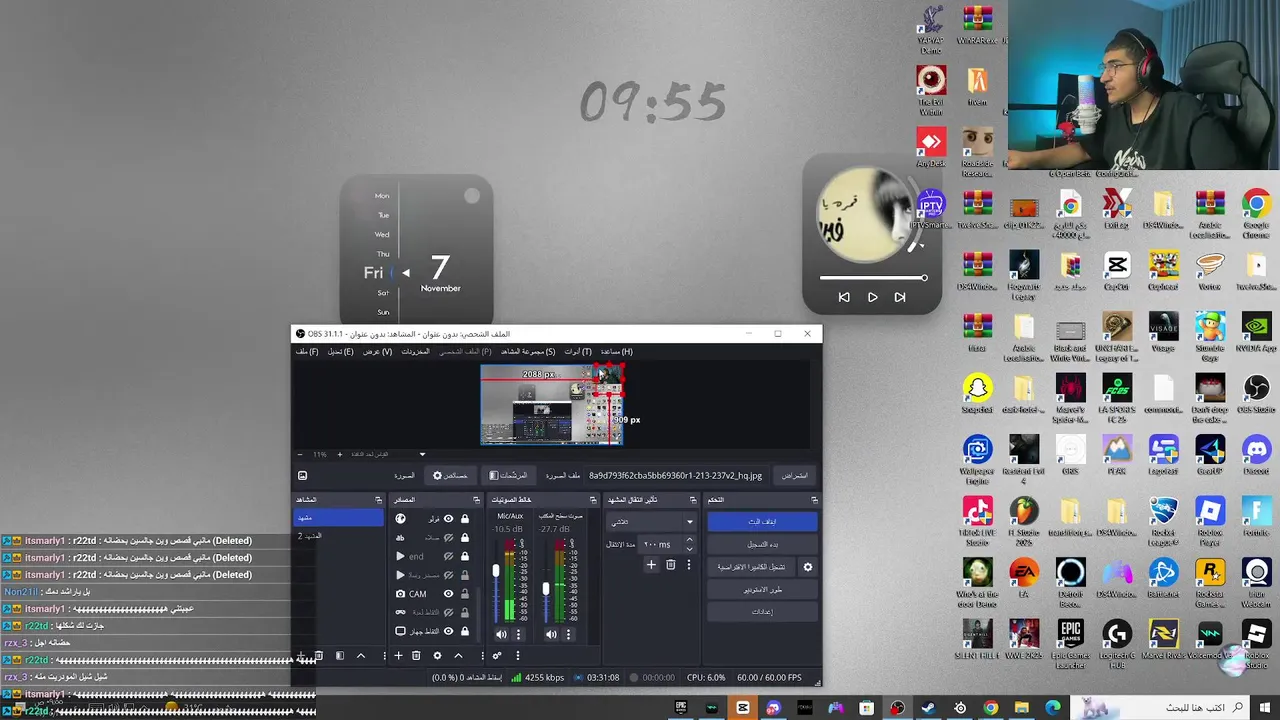Open the OBS settings button
This screenshot has width=1280, height=720.
pos(762,612)
